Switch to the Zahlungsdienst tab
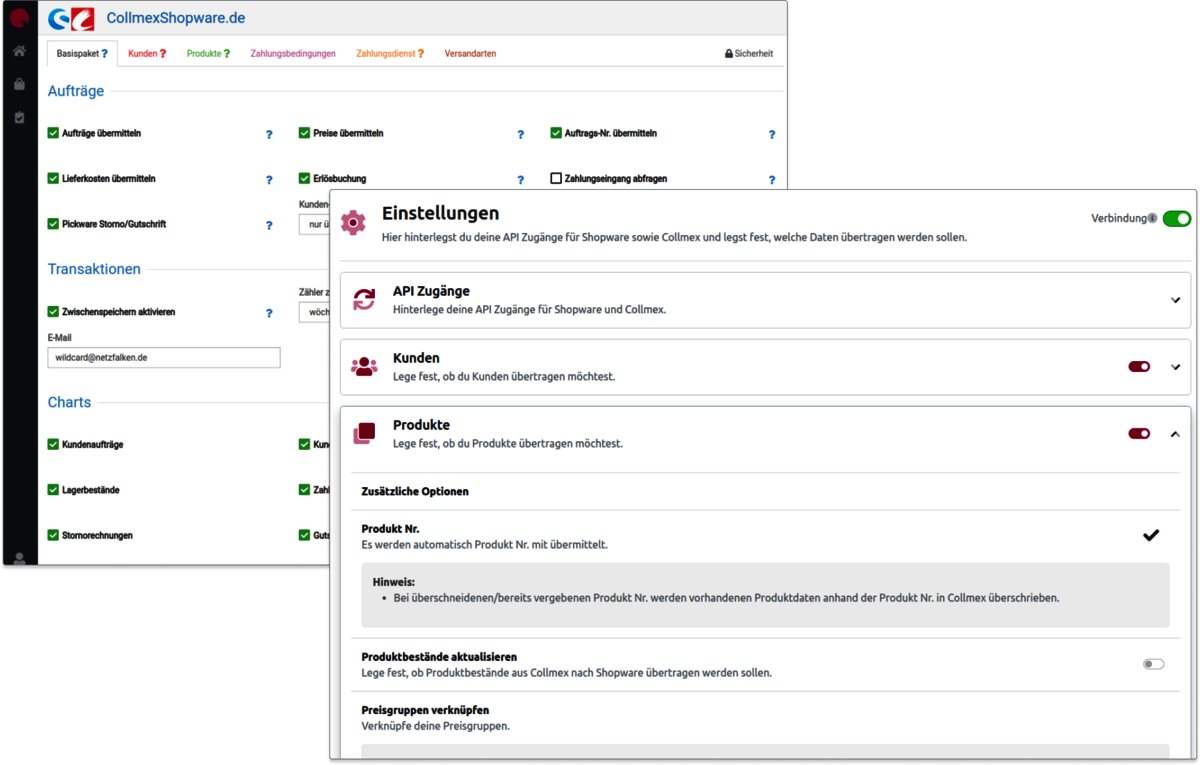This screenshot has width=1200, height=765. click(390, 54)
